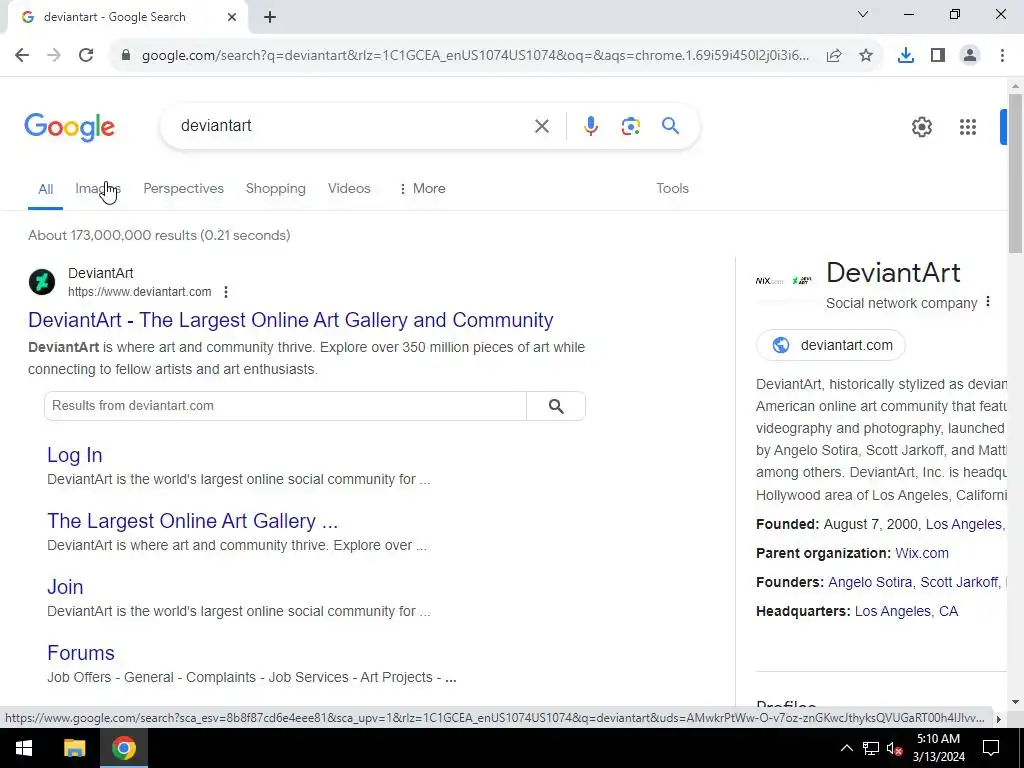Click the Google search text field
The width and height of the screenshot is (1024, 768).
[353, 125]
